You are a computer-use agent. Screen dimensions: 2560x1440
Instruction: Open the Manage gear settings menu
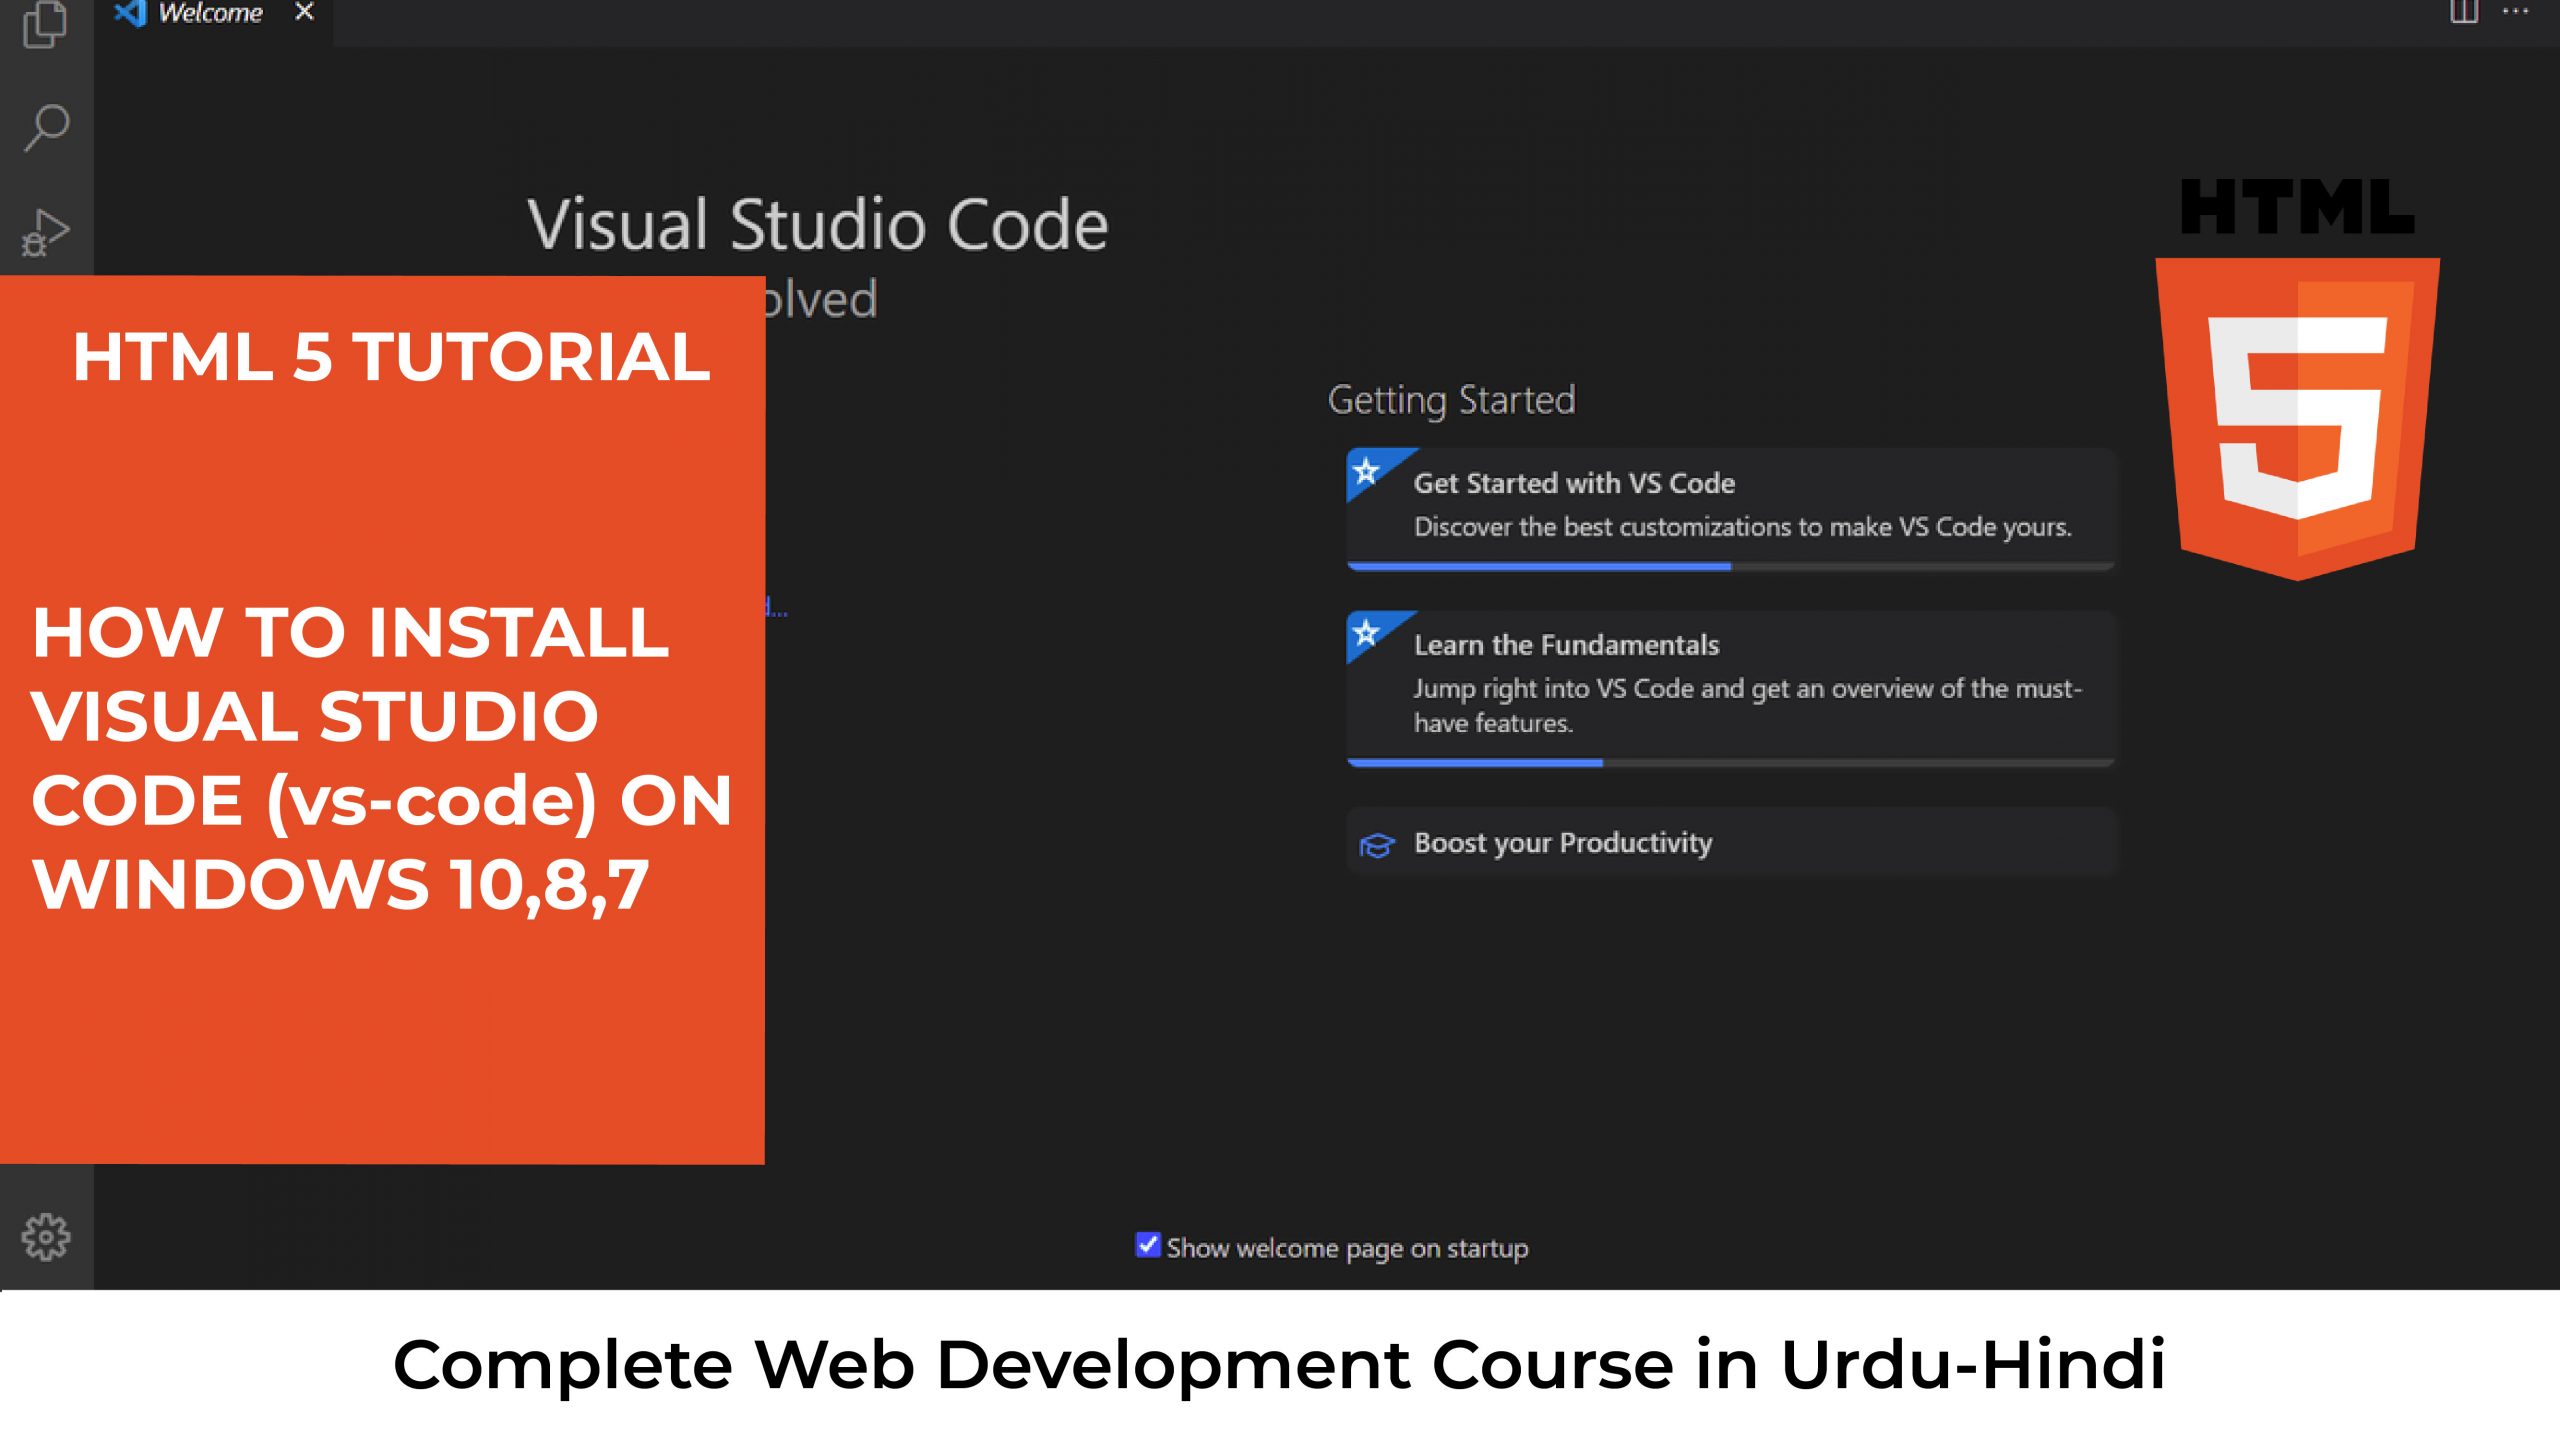(x=46, y=1237)
